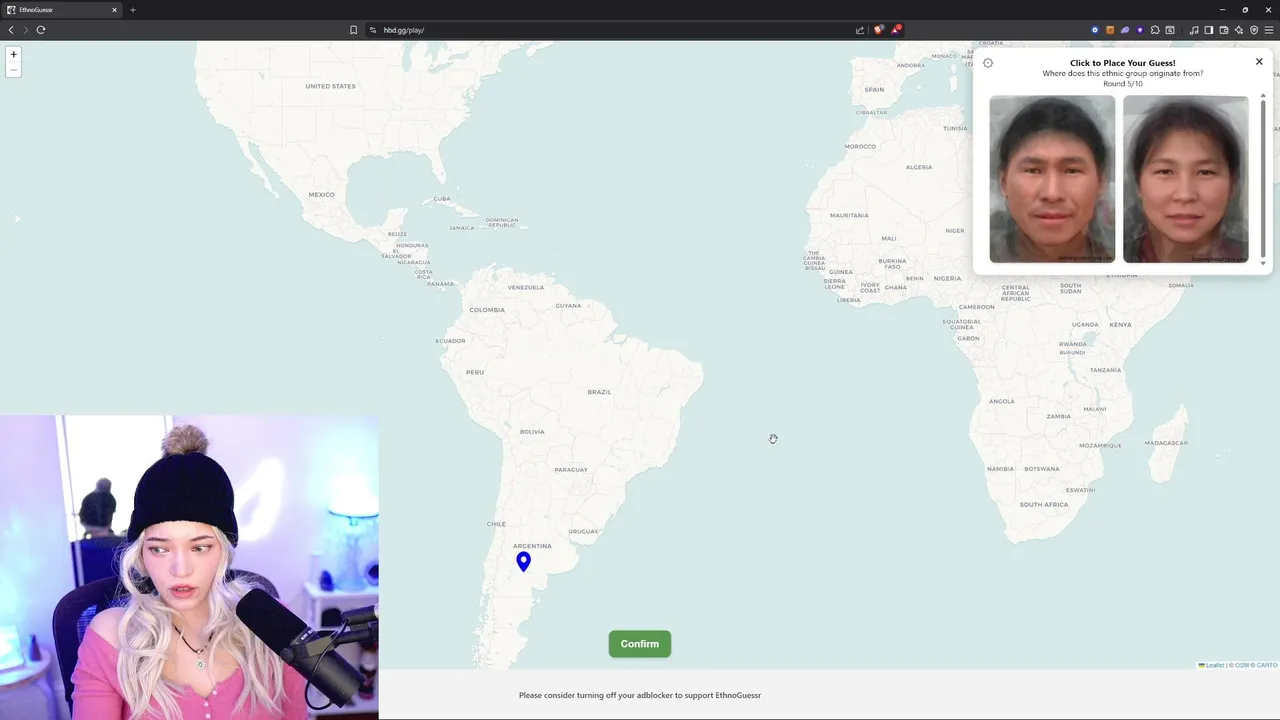
Task: Open the OSM attribution link
Action: coord(1242,665)
